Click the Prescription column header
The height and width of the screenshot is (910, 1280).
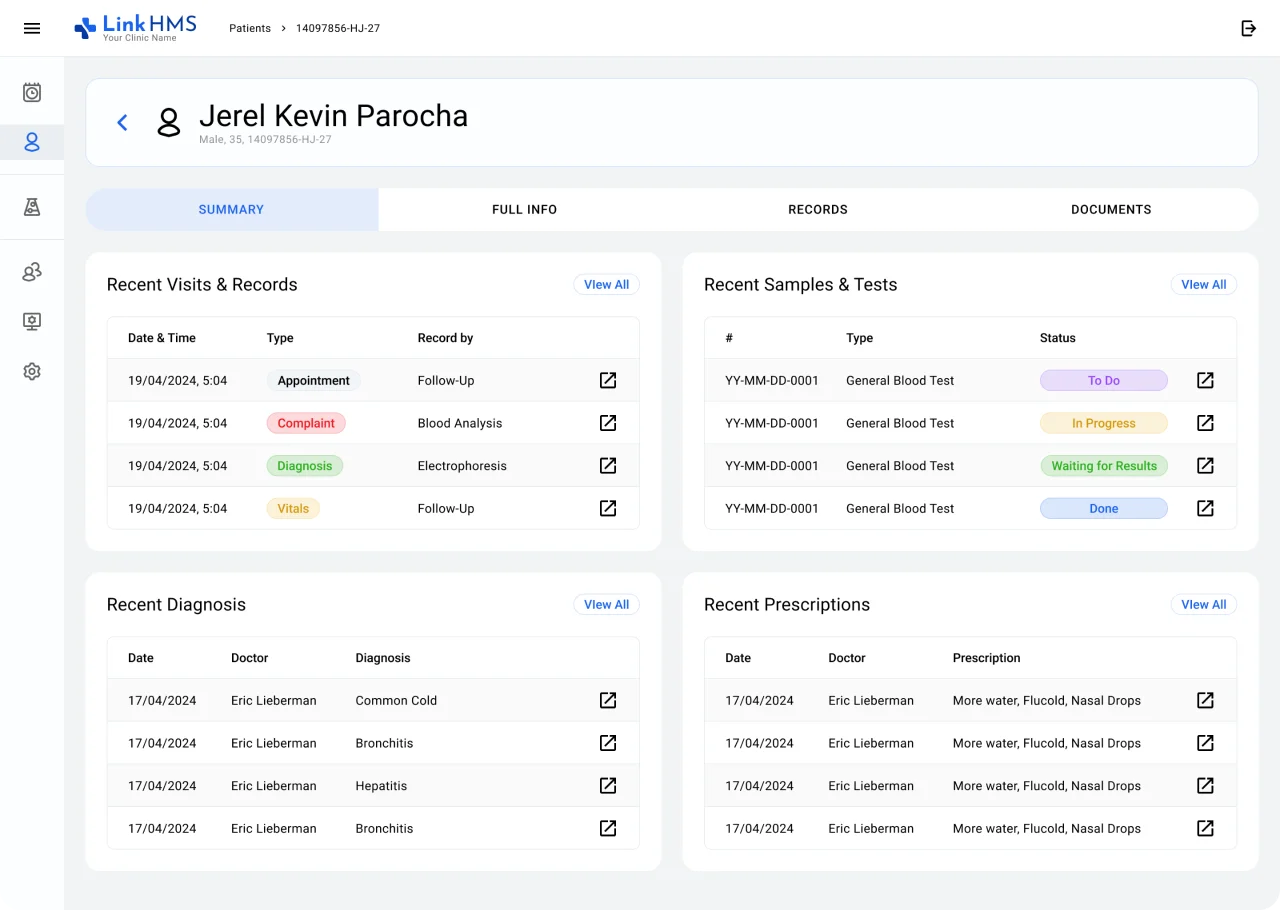987,658
